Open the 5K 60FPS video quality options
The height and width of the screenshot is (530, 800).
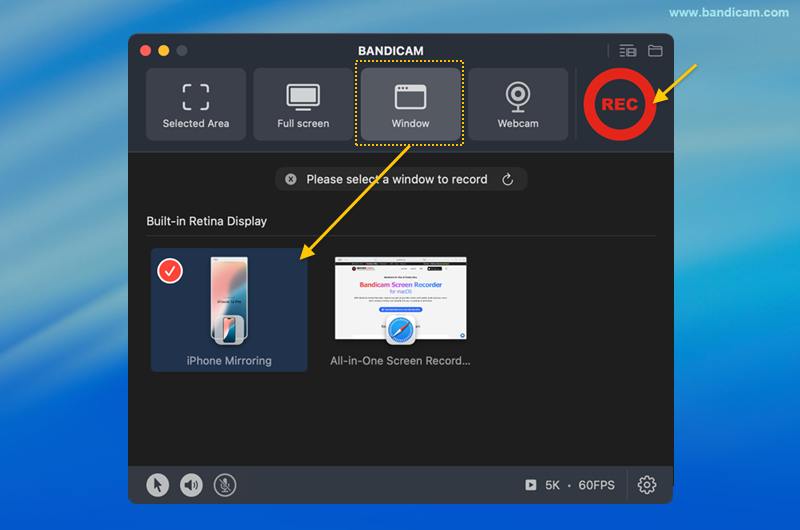click(580, 485)
